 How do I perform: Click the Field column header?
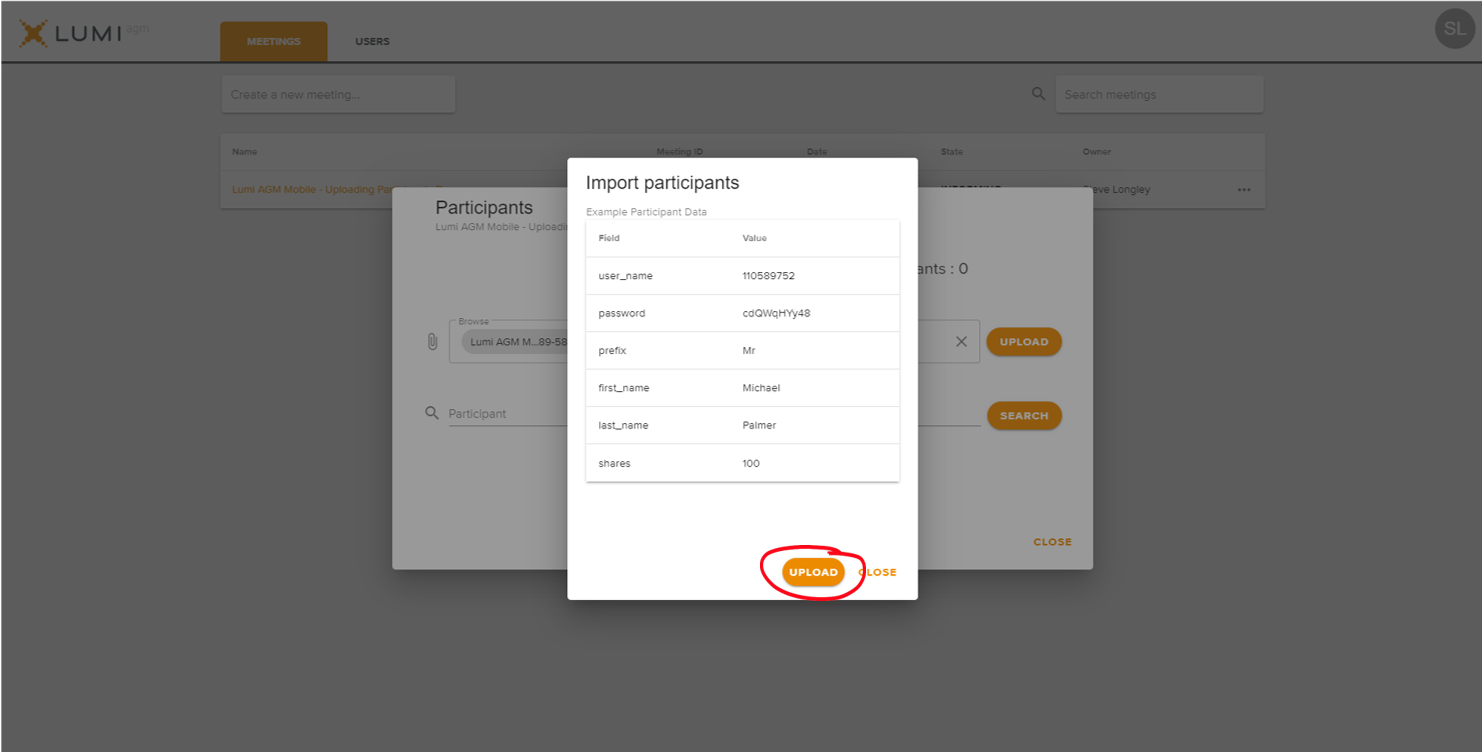tap(609, 238)
